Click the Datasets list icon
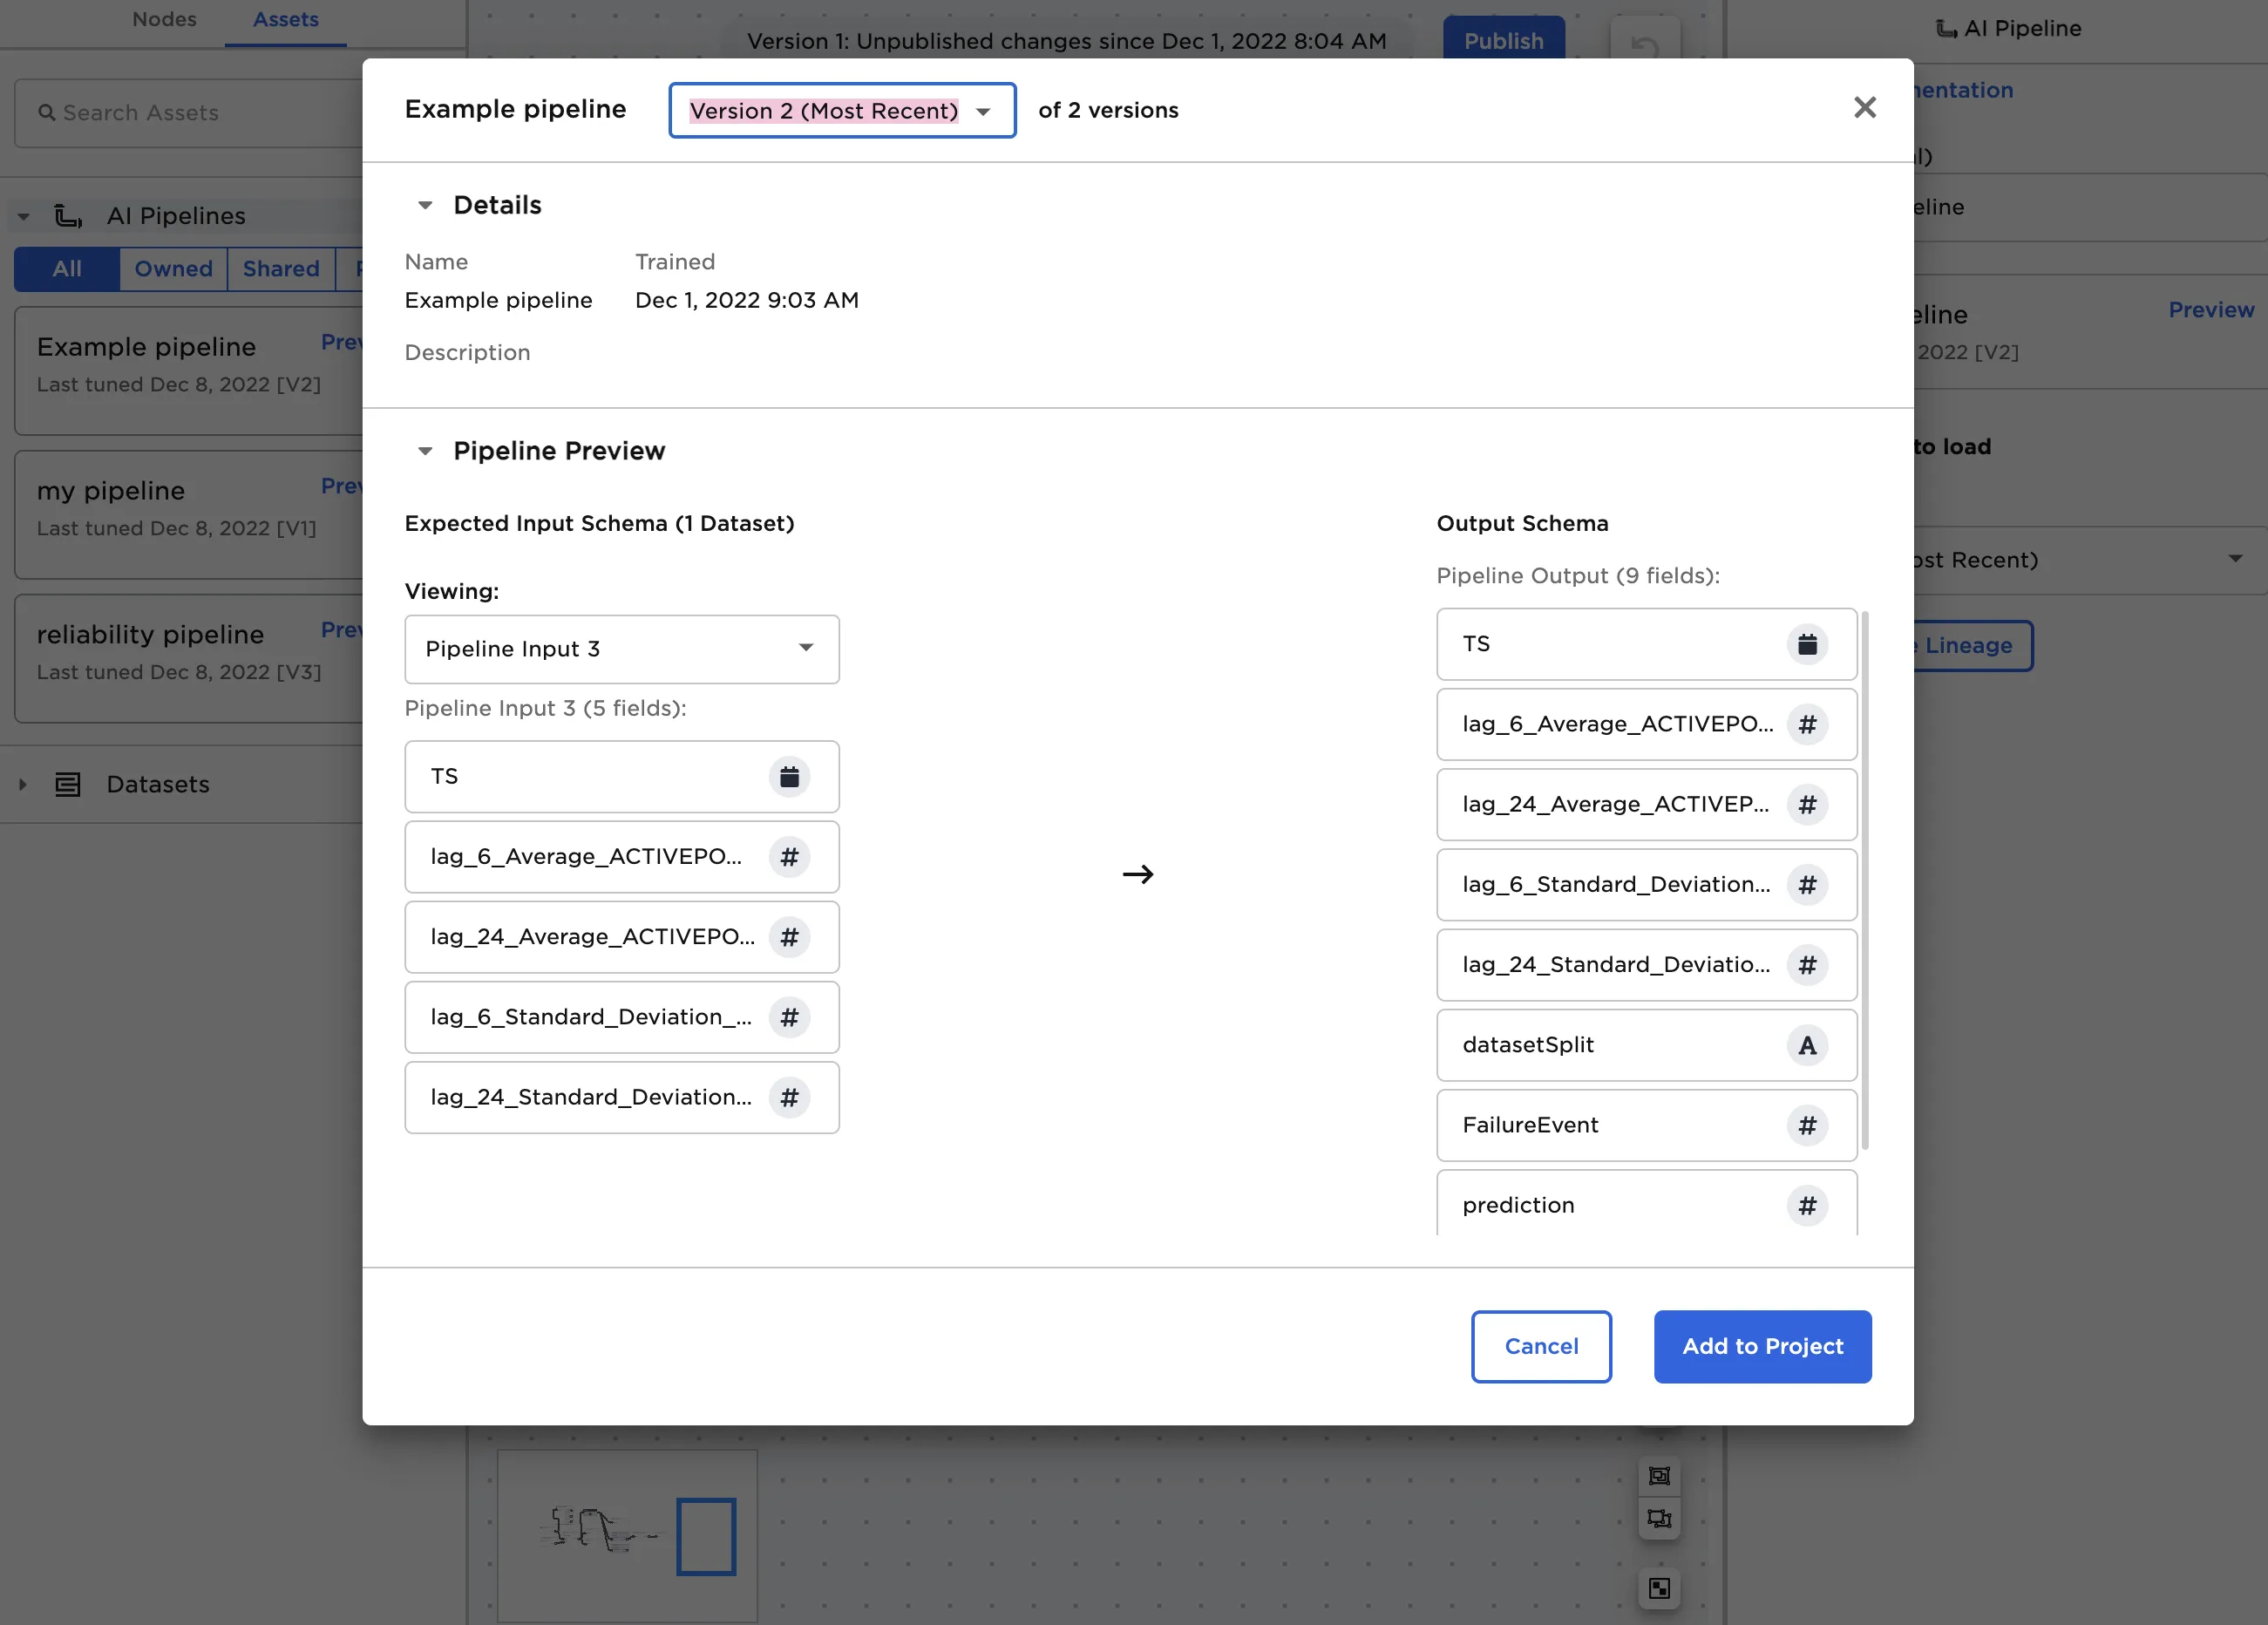 [68, 784]
